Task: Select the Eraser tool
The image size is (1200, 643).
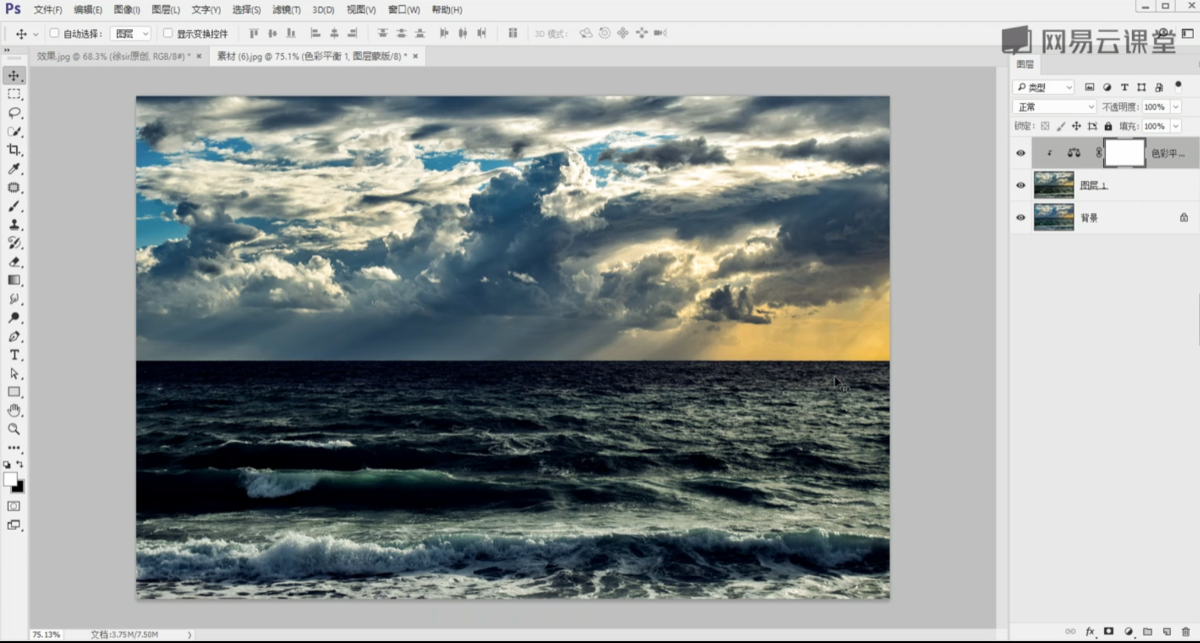Action: click(14, 262)
